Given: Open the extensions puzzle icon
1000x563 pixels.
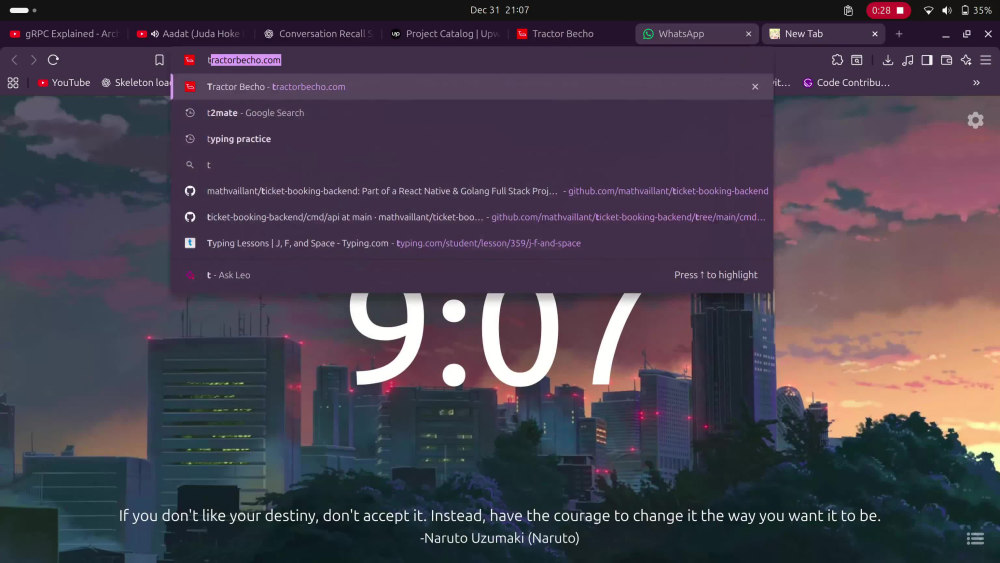Looking at the screenshot, I should [837, 59].
